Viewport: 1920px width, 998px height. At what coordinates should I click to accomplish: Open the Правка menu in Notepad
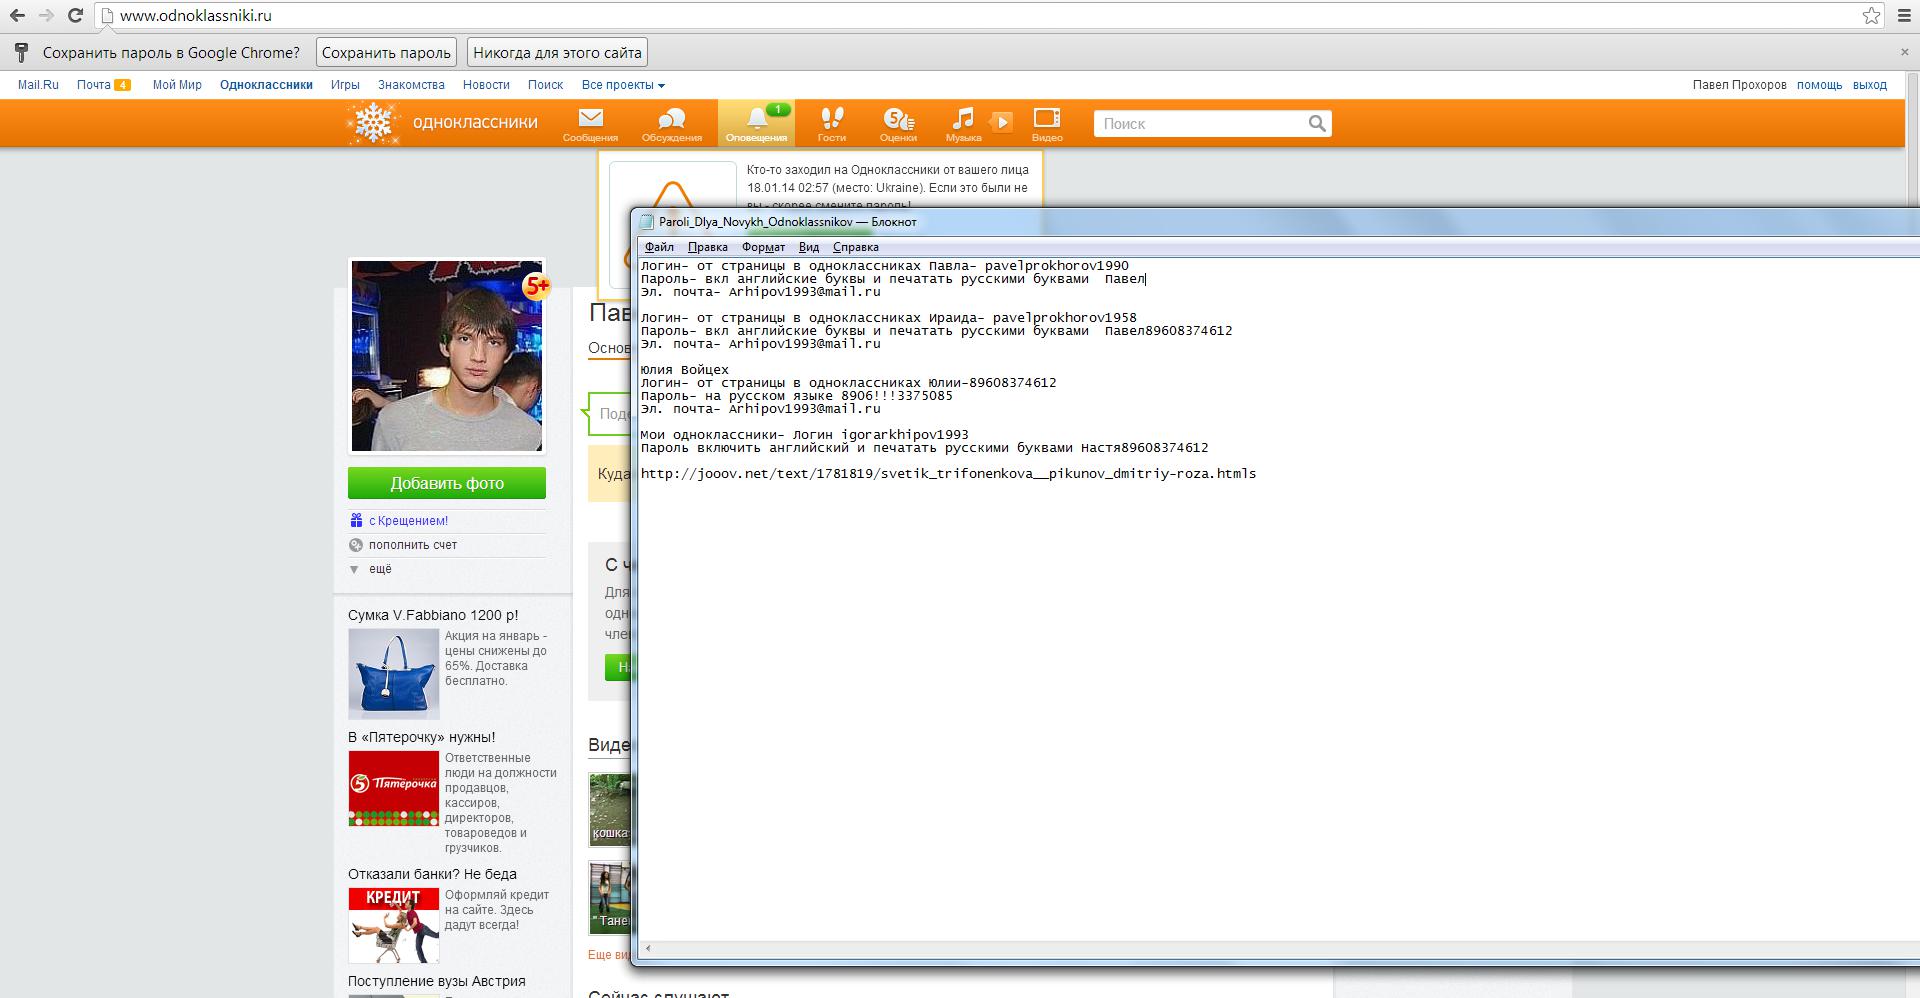coord(707,247)
